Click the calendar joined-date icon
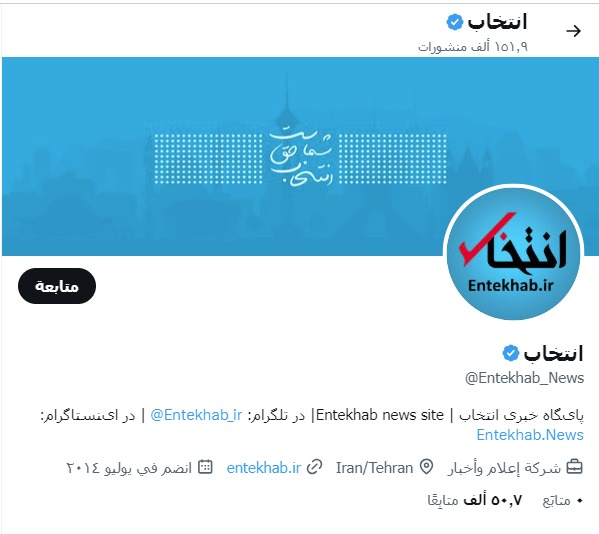Screen dimensions: 599x534 click(205, 467)
